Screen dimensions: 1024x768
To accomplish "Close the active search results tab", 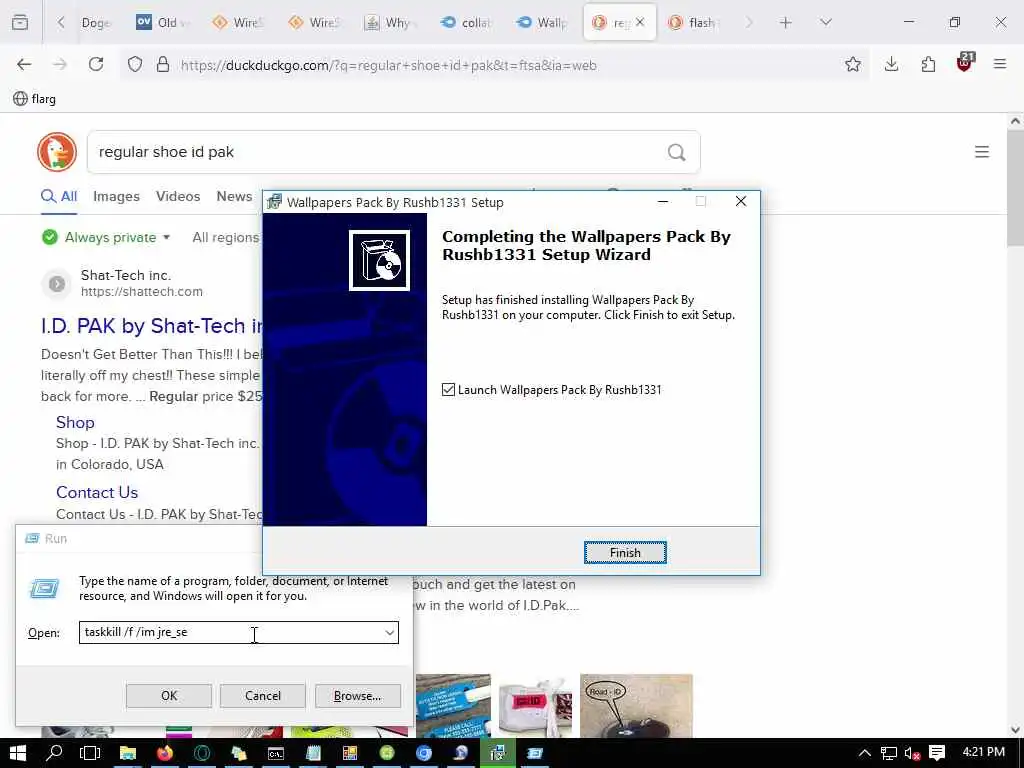I will [x=640, y=22].
